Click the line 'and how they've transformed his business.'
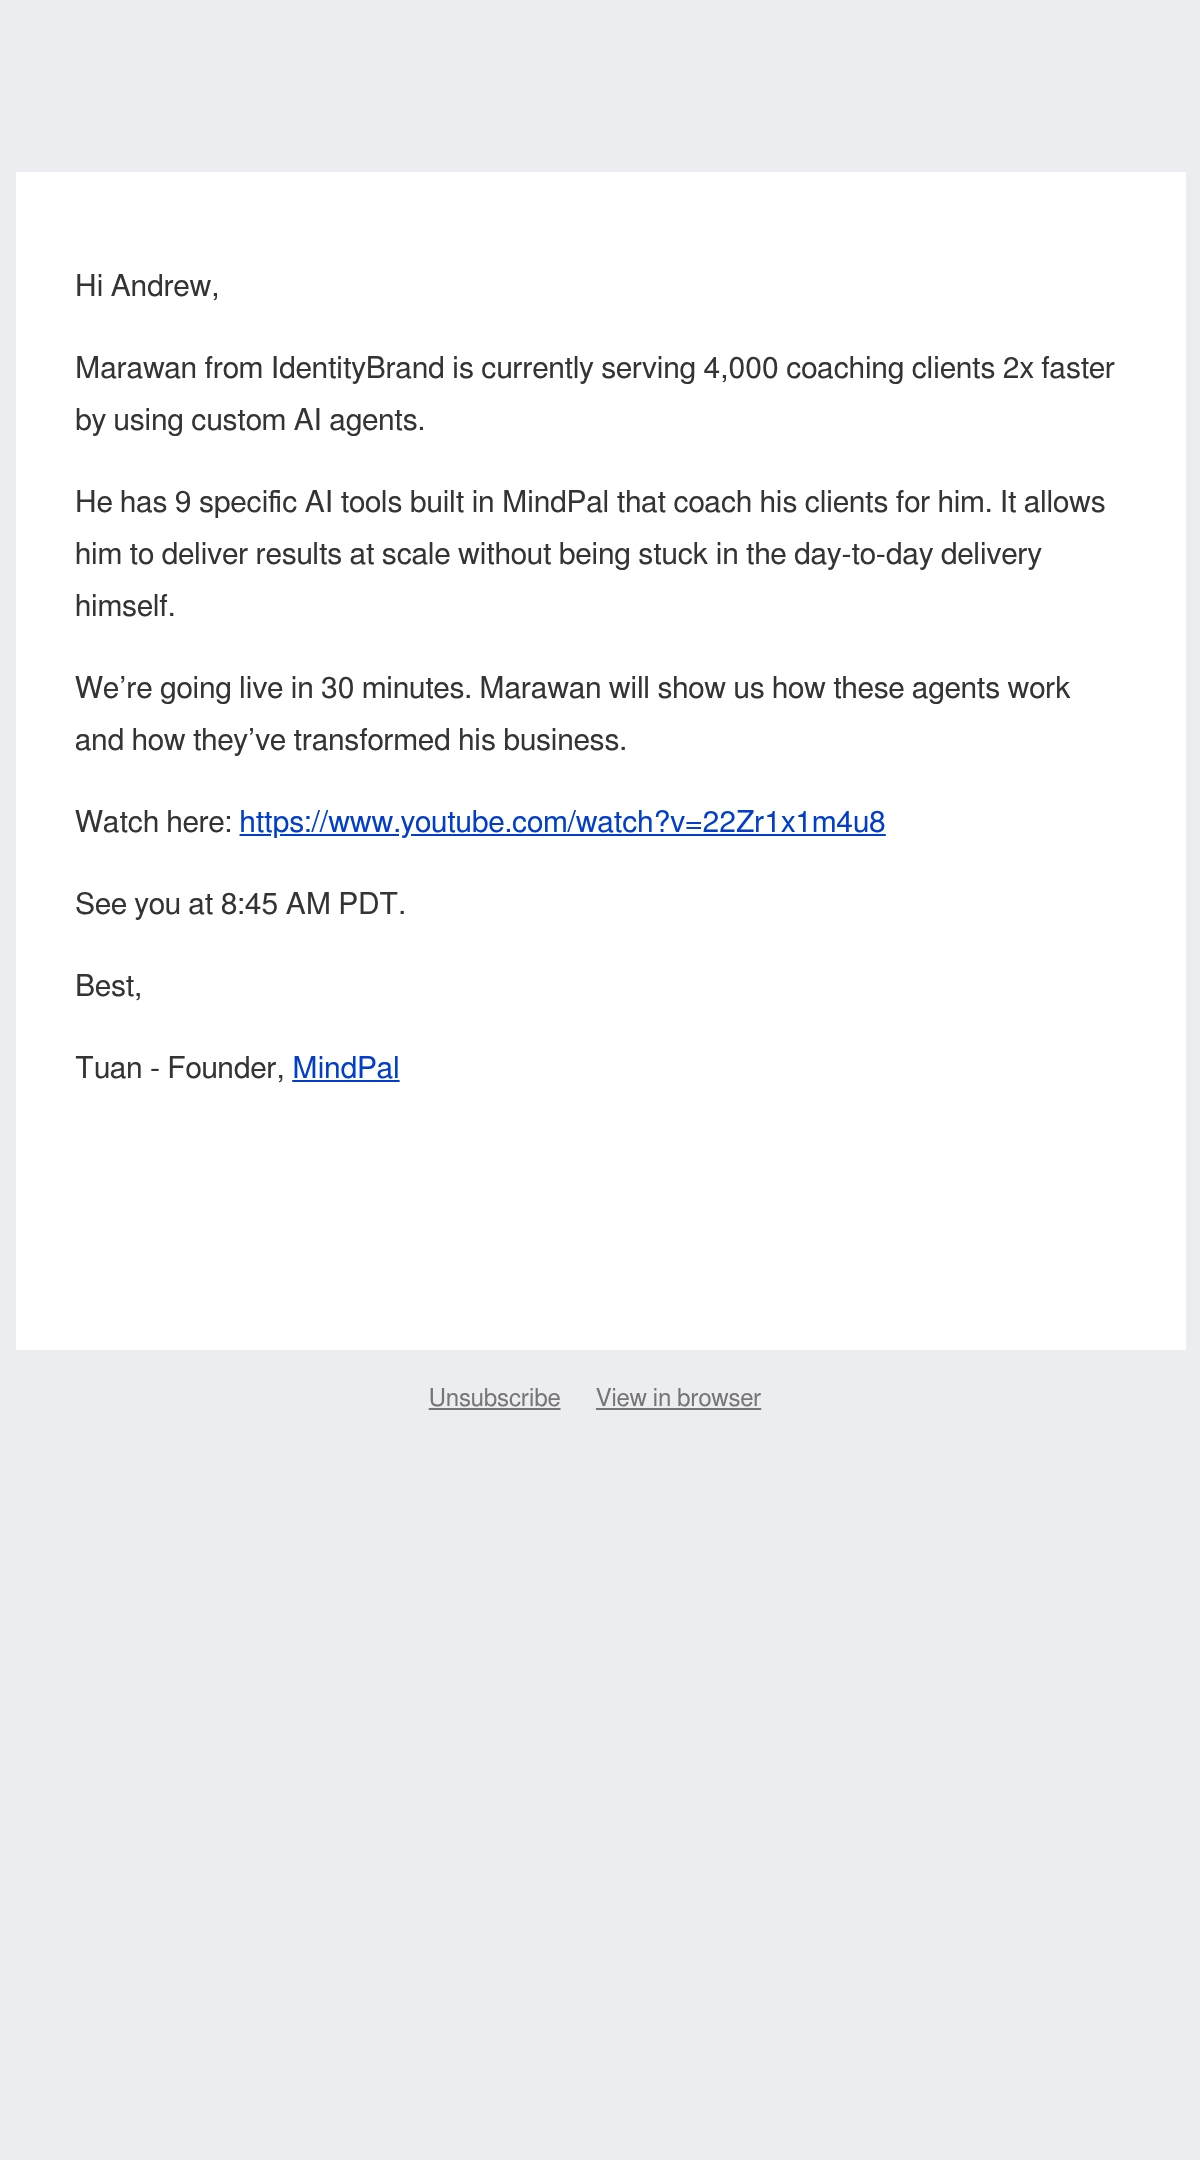The width and height of the screenshot is (1200, 2160). [351, 740]
